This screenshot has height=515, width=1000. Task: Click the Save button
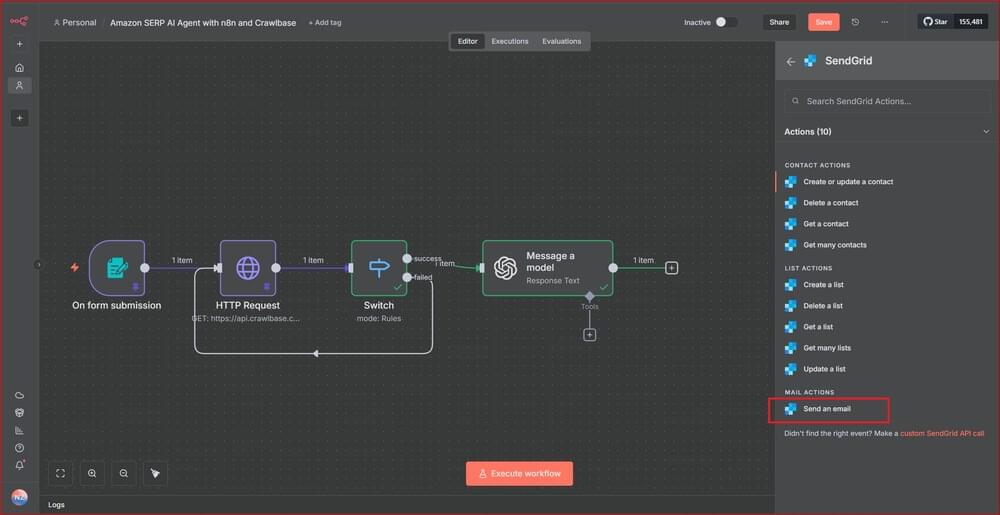[823, 22]
